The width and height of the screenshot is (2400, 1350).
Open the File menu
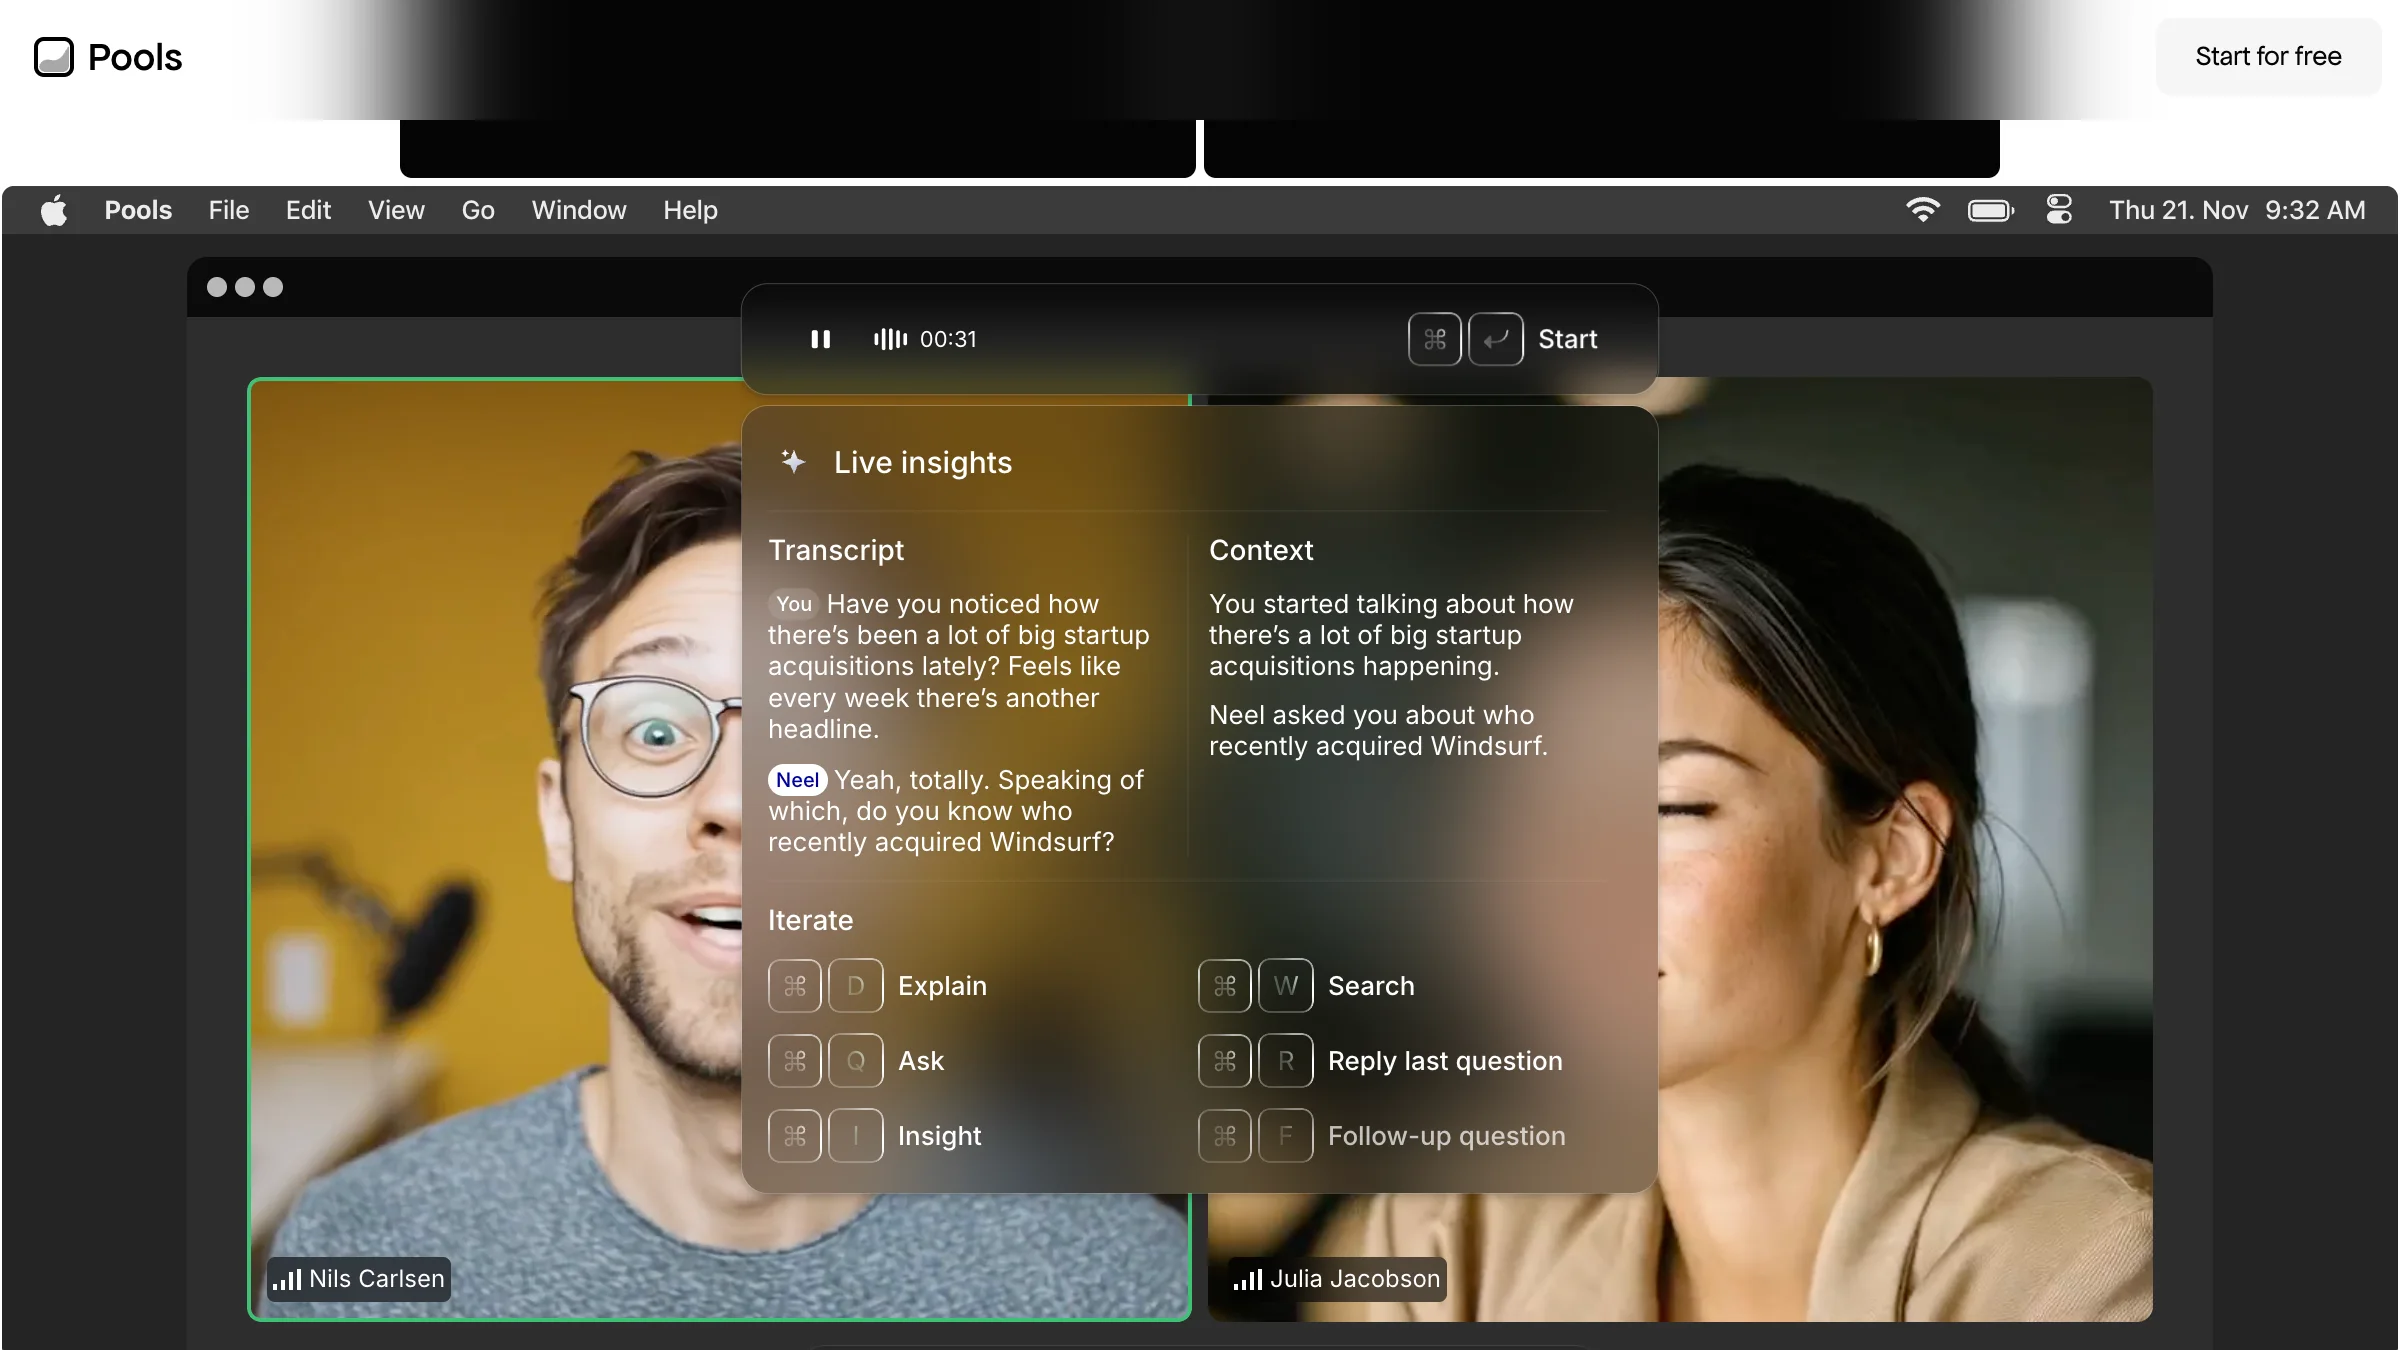228,210
